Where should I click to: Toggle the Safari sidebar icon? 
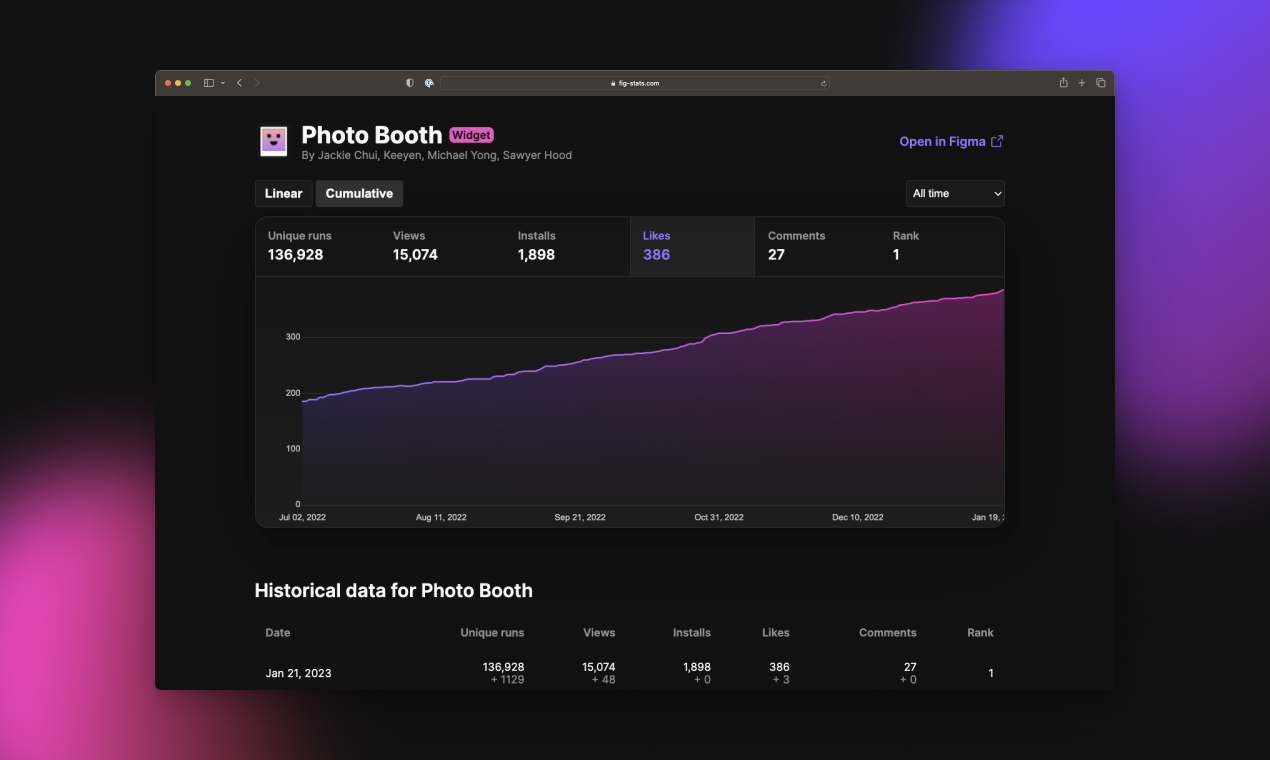point(209,83)
